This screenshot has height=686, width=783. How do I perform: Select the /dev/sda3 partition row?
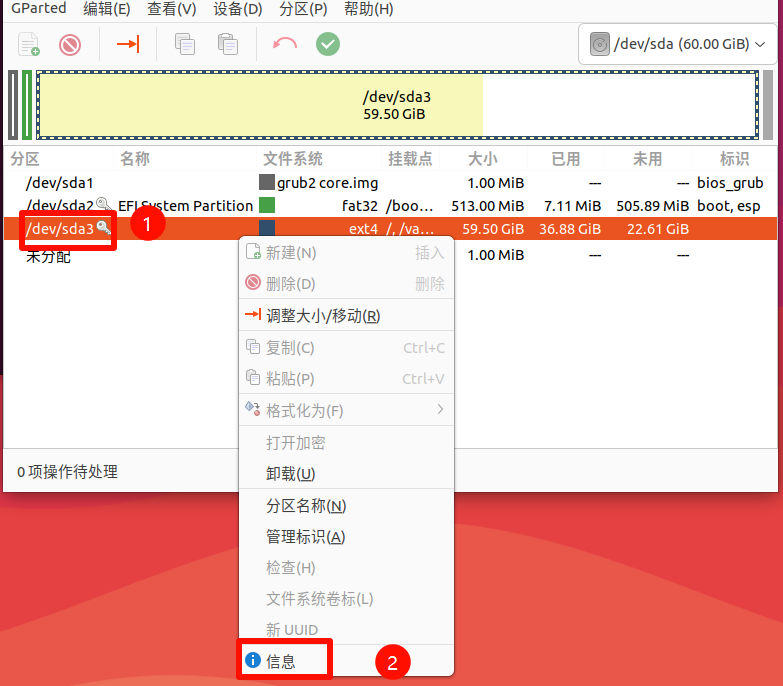(391, 229)
